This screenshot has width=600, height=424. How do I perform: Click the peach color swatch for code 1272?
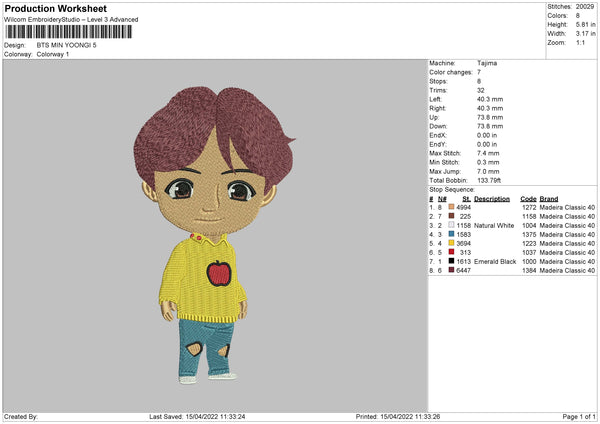pyautogui.click(x=451, y=207)
